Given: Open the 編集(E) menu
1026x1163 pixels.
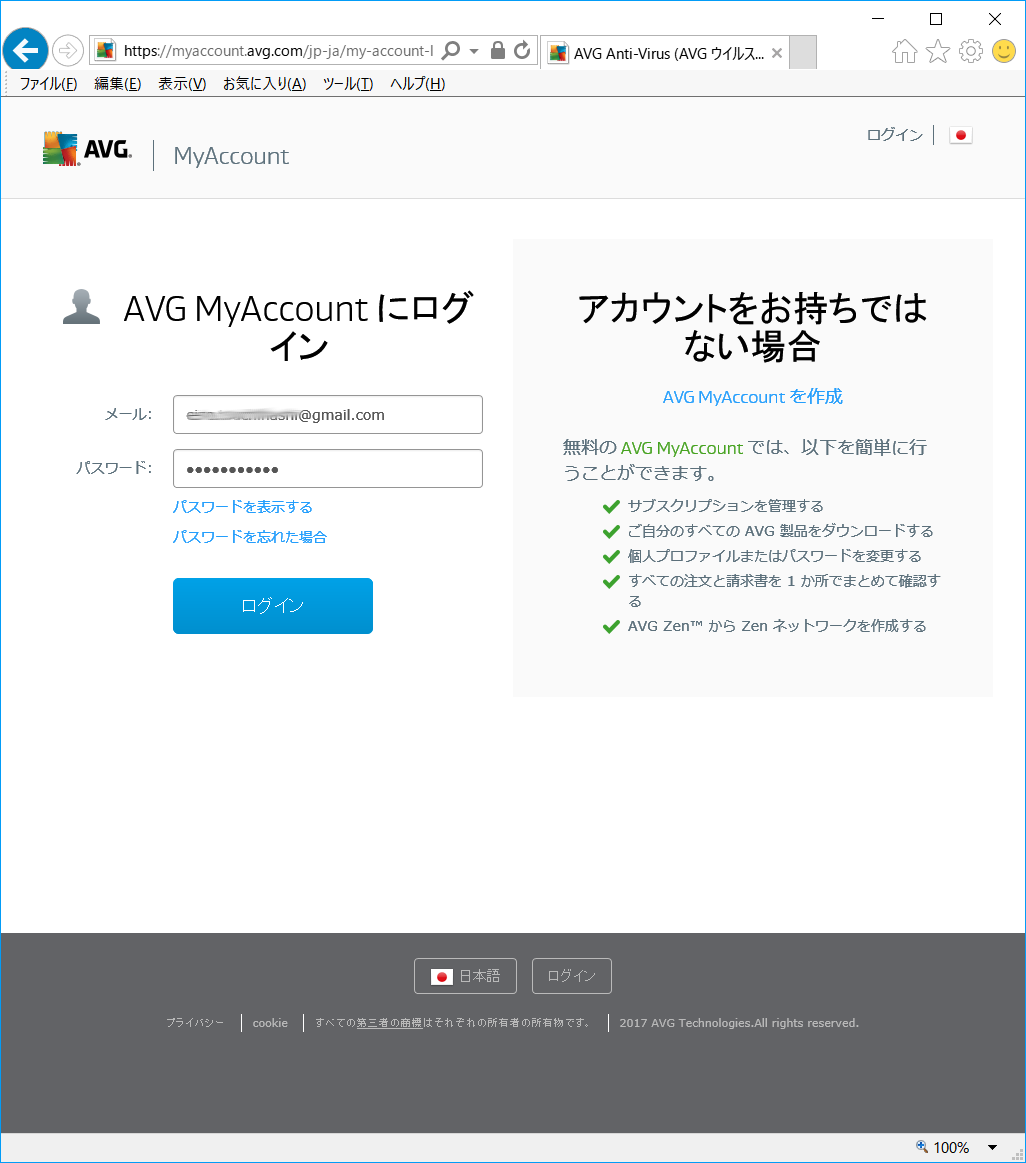Looking at the screenshot, I should point(117,84).
